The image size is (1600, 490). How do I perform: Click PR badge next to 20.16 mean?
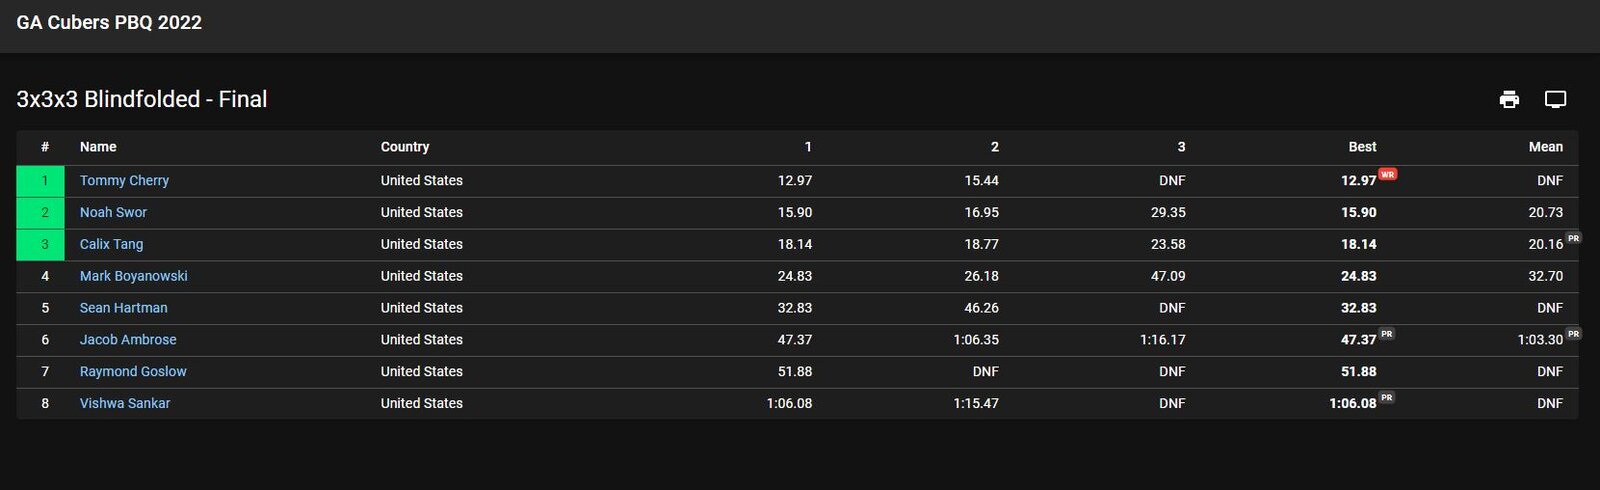coord(1573,238)
